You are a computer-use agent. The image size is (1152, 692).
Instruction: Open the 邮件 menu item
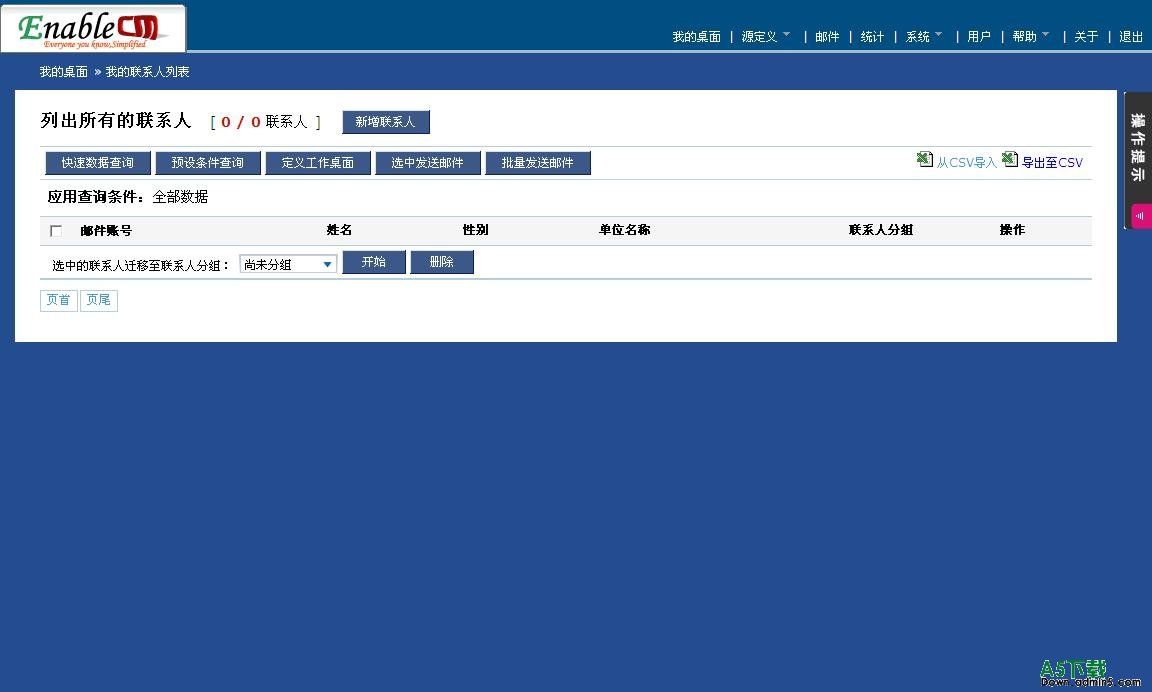point(827,36)
